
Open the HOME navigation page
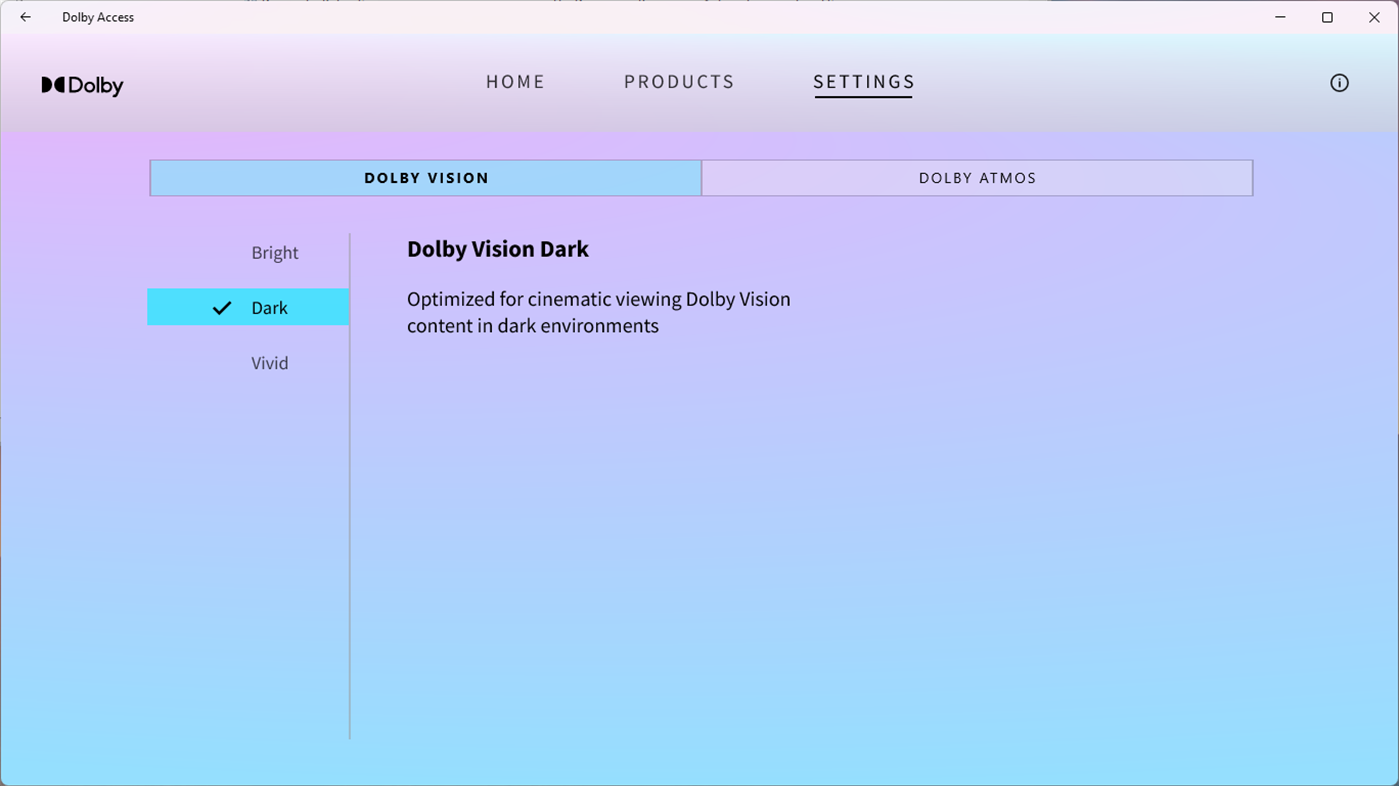515,82
